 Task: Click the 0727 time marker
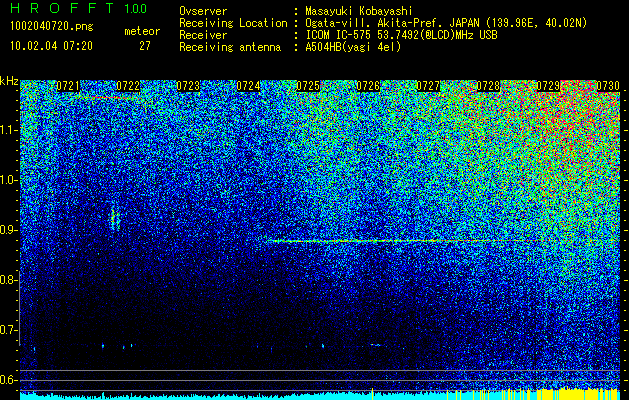pyautogui.click(x=428, y=86)
